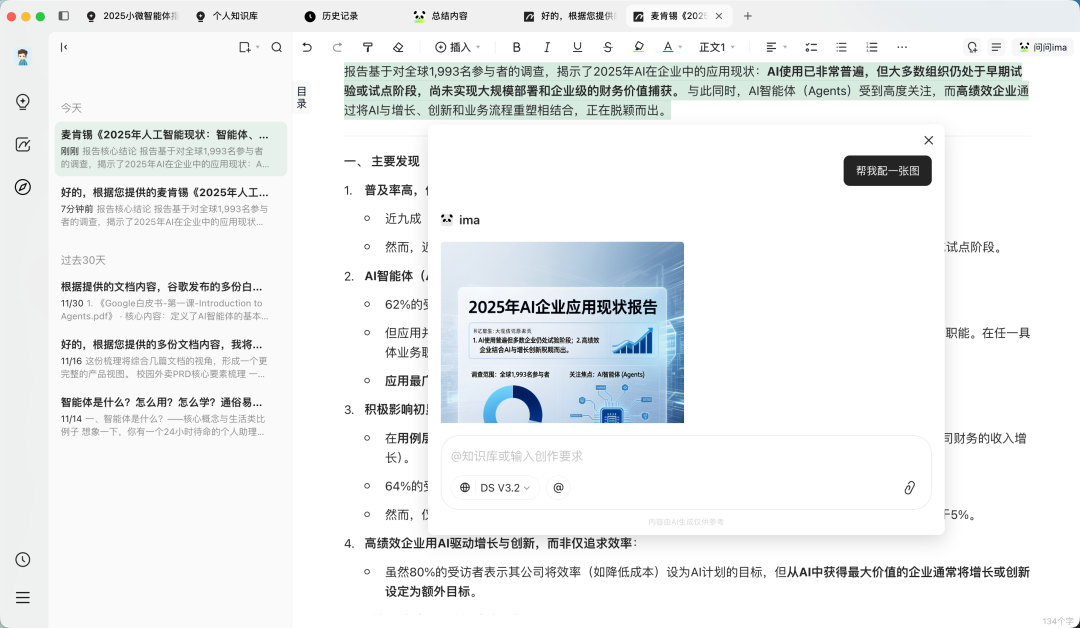
Task: Open the text highlight tool
Action: click(636, 47)
